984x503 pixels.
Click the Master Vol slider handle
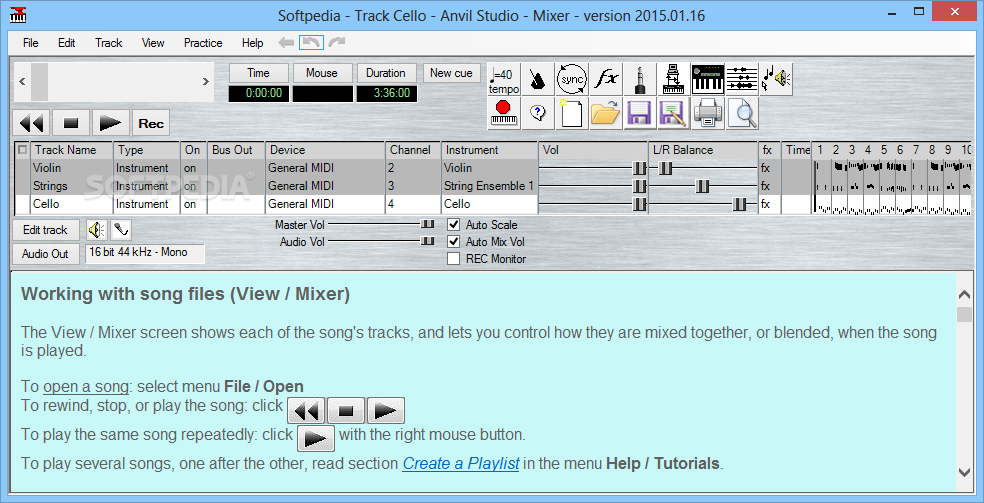(427, 224)
